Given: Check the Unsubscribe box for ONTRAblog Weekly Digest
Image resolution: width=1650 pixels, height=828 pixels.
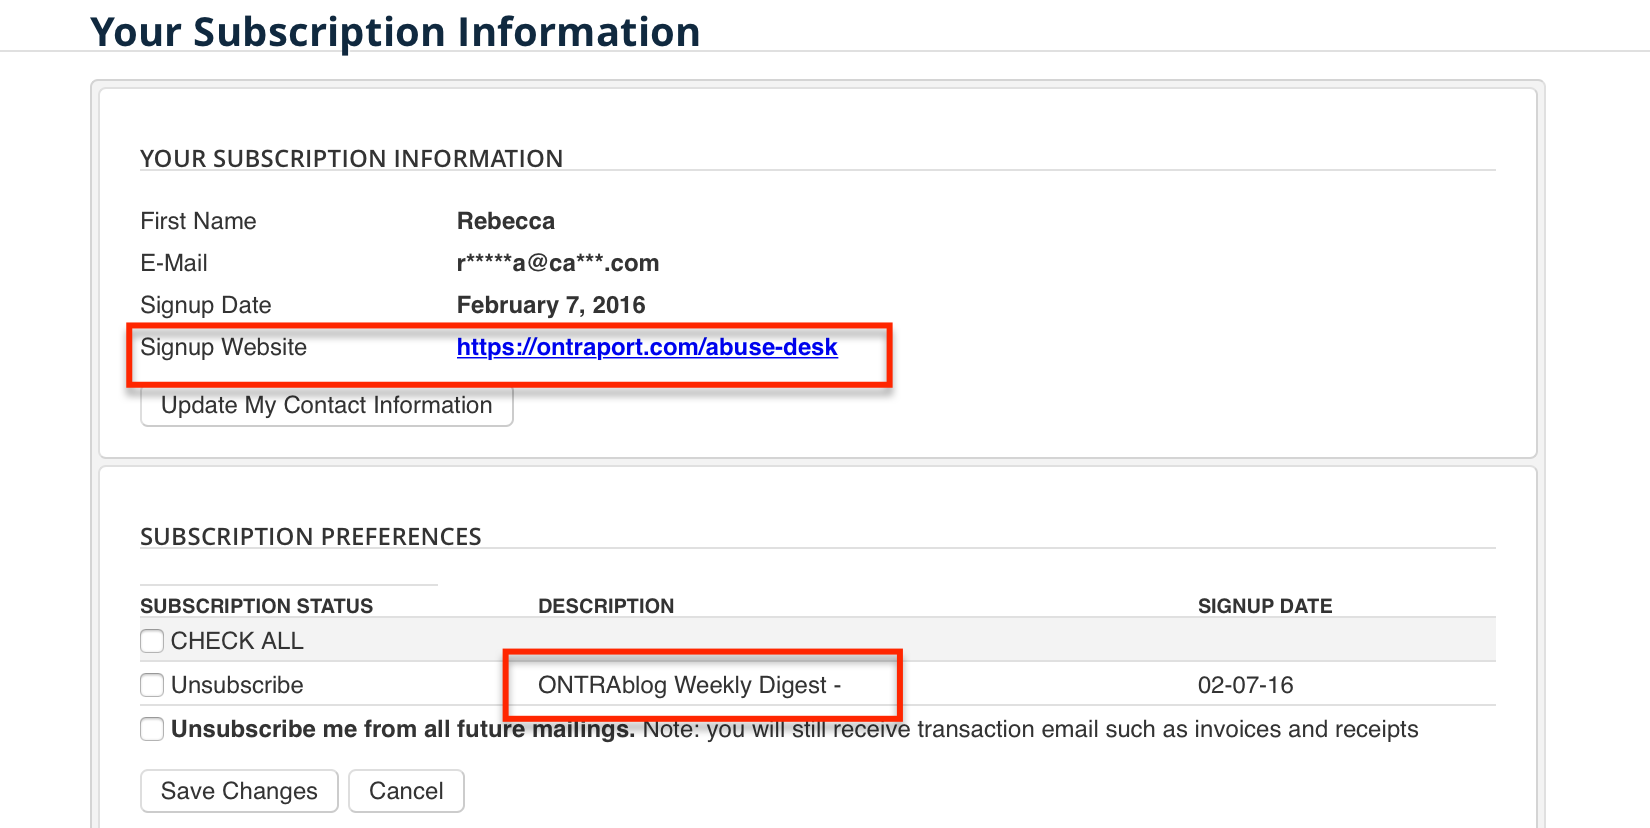Looking at the screenshot, I should click(x=152, y=685).
